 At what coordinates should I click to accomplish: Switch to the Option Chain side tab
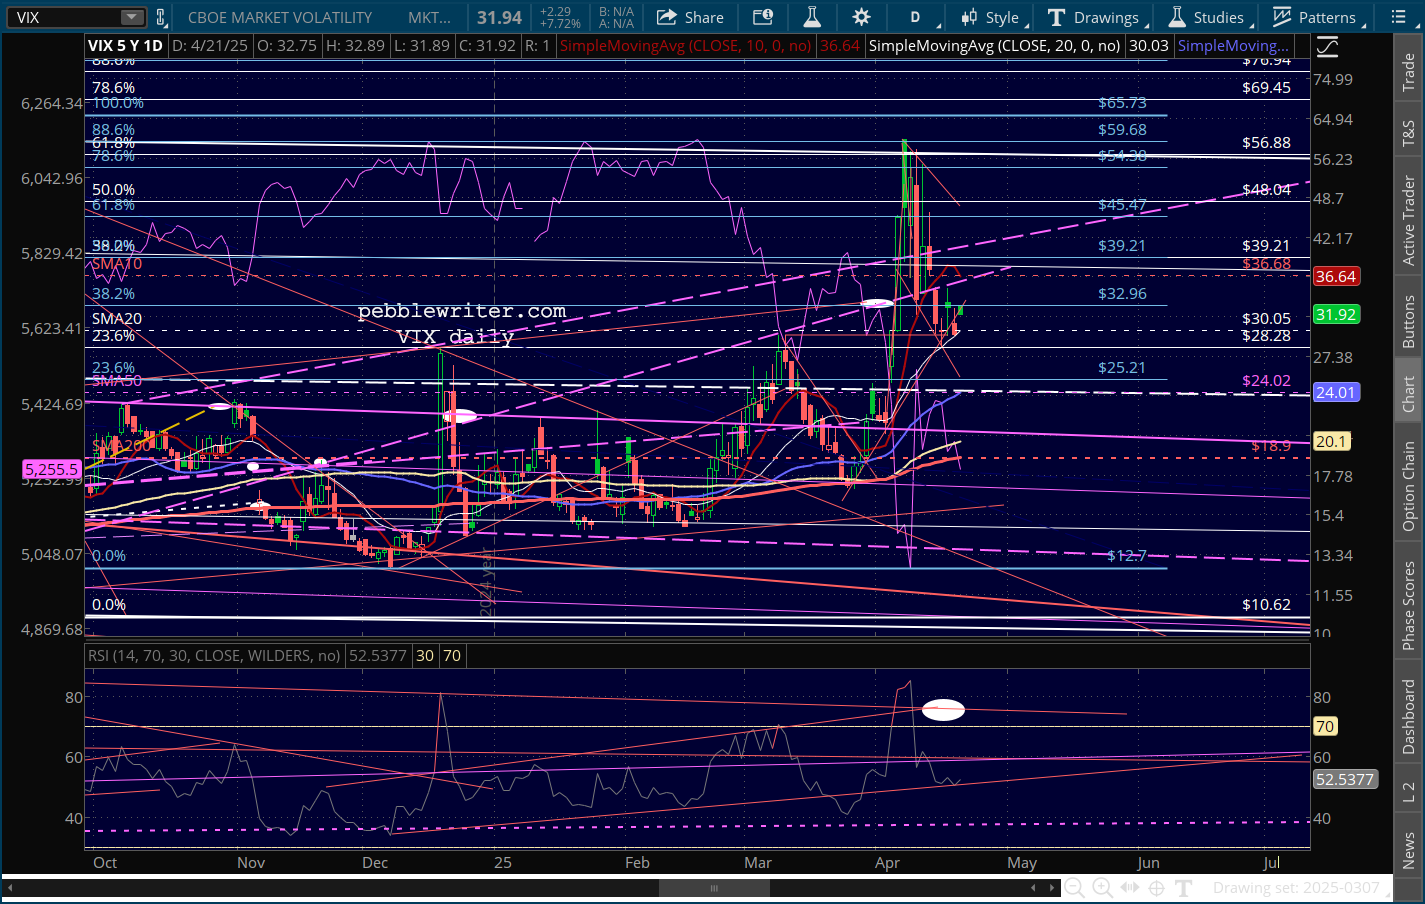[x=1409, y=486]
